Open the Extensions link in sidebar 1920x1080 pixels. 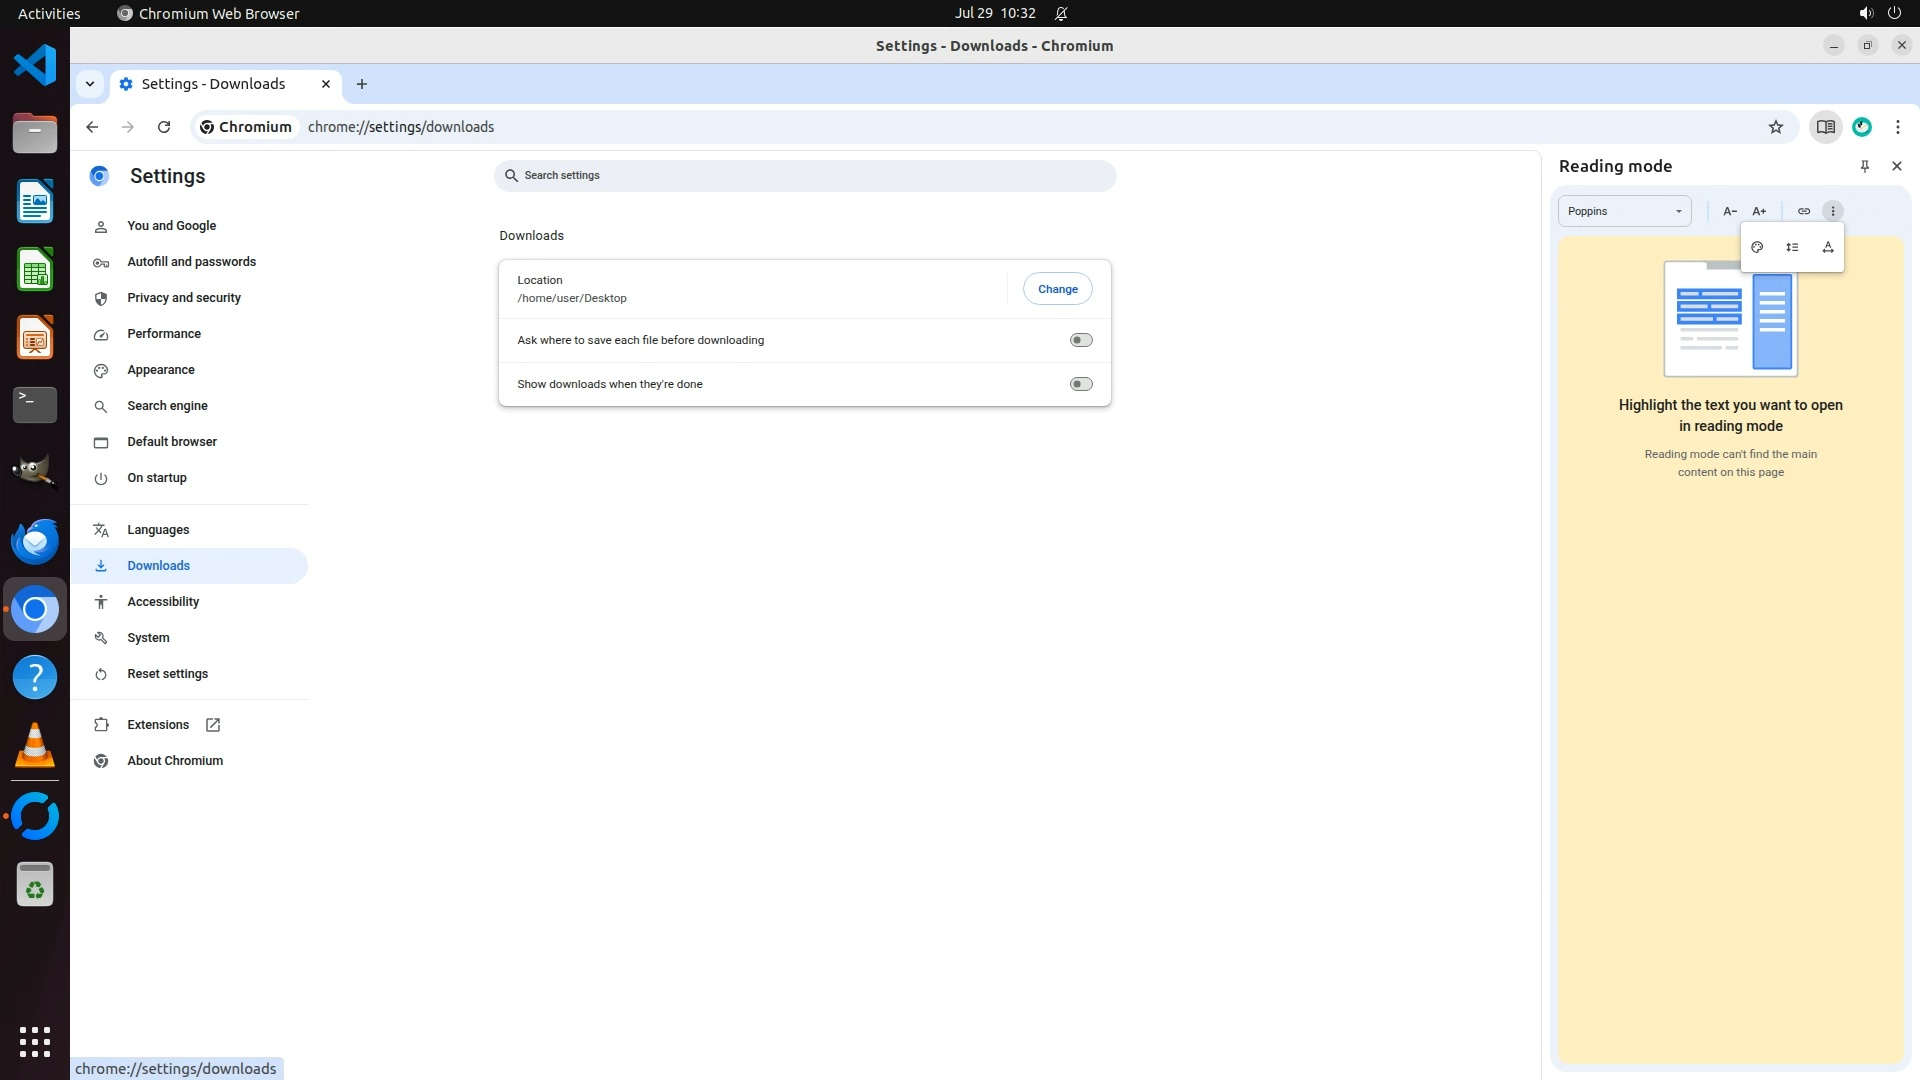pos(158,725)
